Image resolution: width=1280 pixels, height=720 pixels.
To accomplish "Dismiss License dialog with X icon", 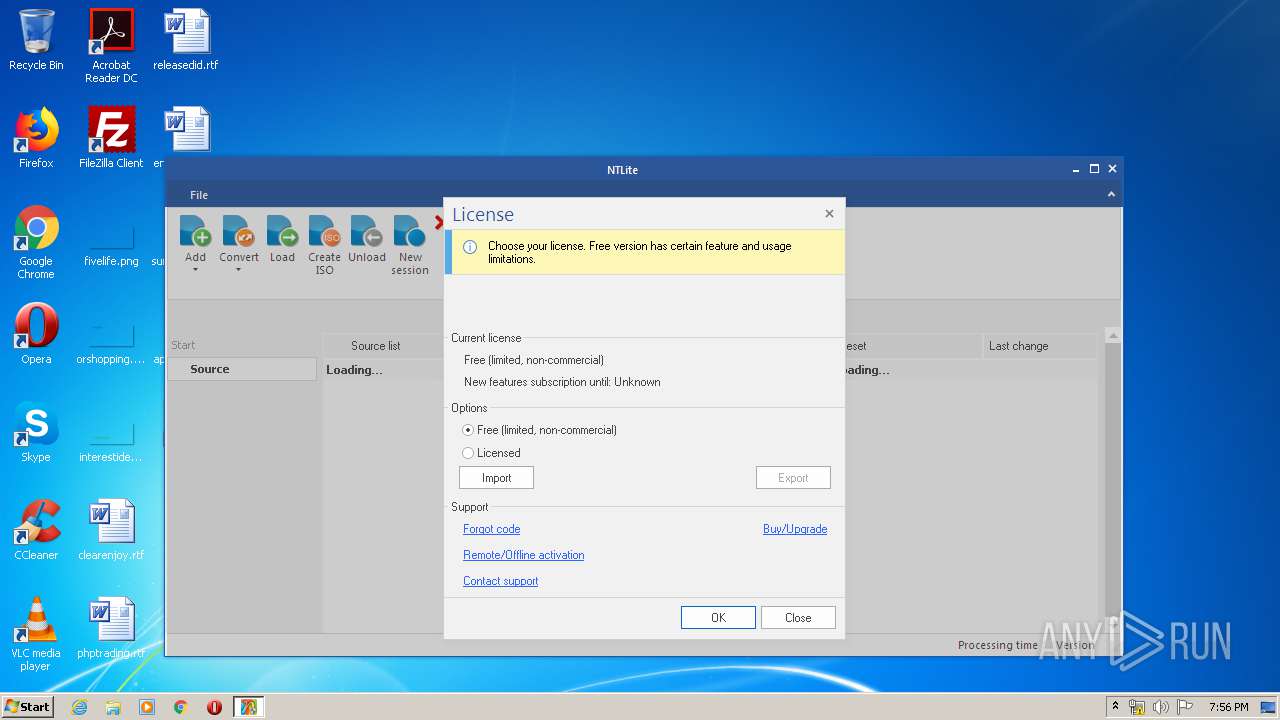I will [x=829, y=213].
